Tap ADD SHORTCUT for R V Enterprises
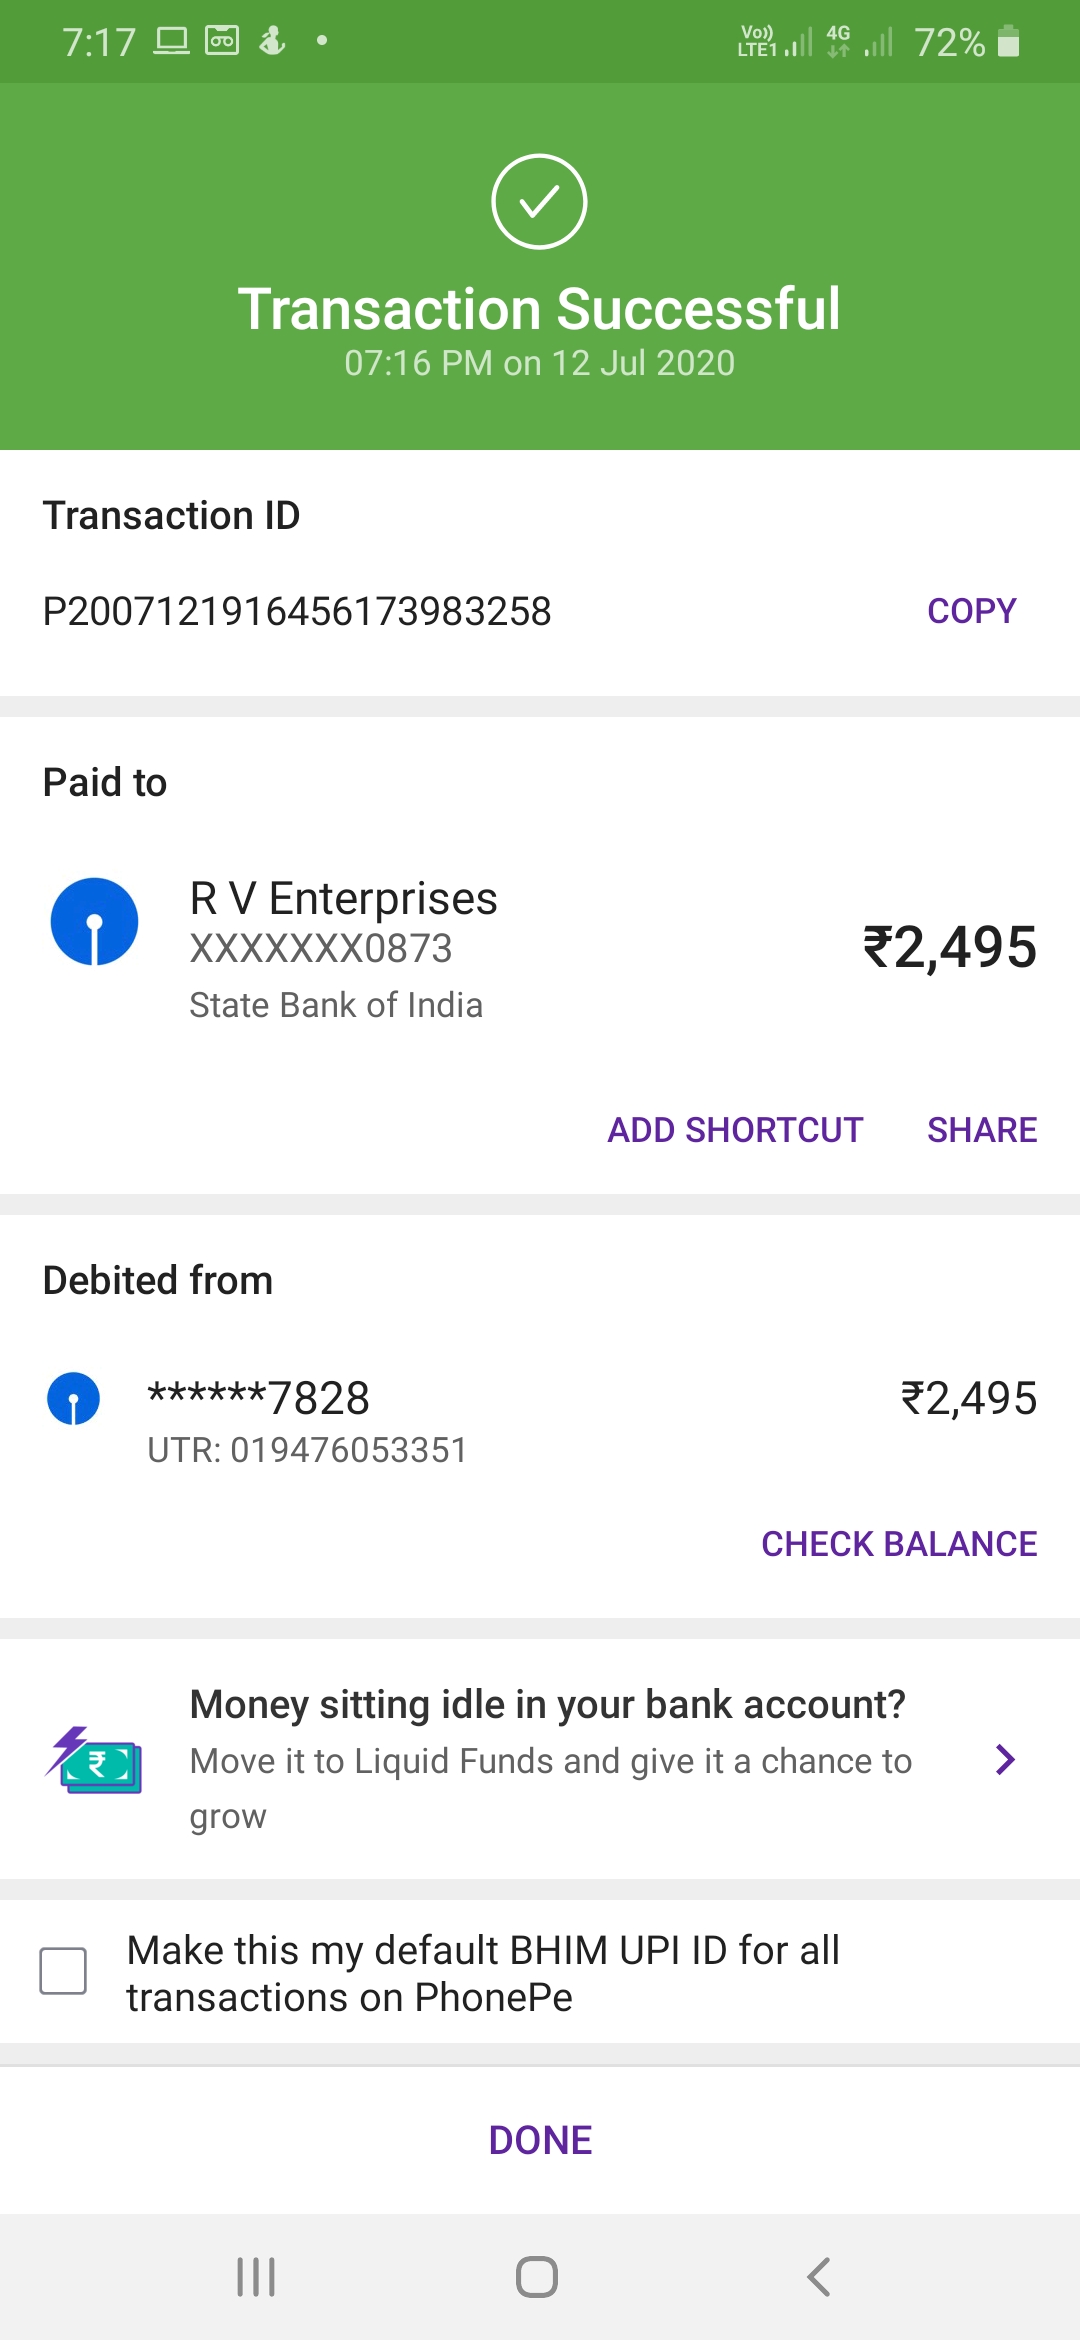This screenshot has height=2340, width=1080. click(x=735, y=1130)
